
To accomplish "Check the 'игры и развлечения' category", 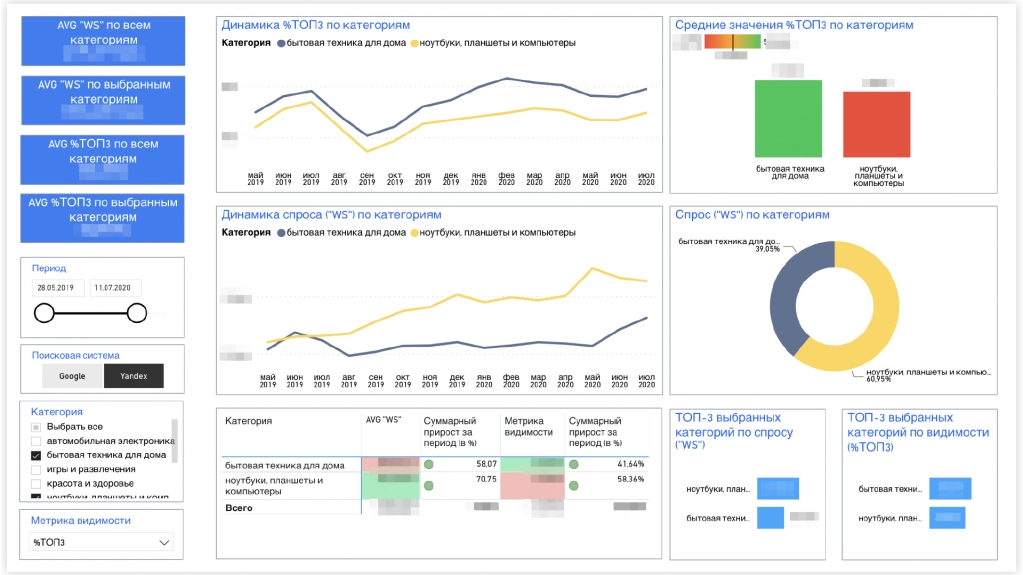I will [x=36, y=469].
